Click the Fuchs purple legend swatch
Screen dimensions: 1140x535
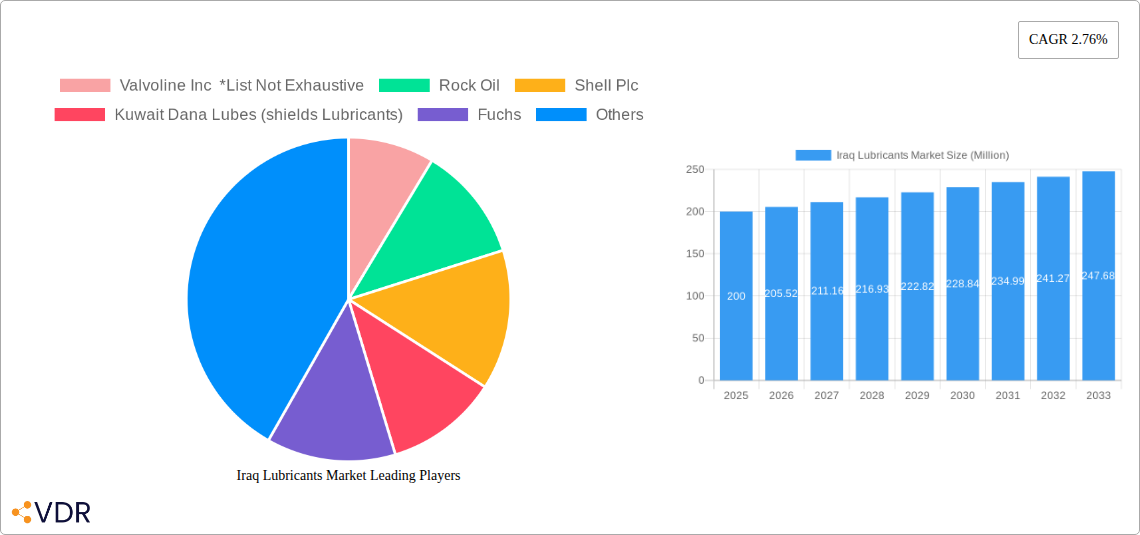pos(443,114)
